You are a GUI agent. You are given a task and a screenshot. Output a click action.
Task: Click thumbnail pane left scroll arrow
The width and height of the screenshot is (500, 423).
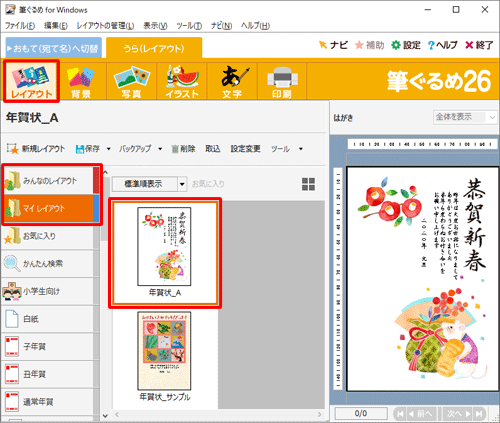[x=117, y=414]
